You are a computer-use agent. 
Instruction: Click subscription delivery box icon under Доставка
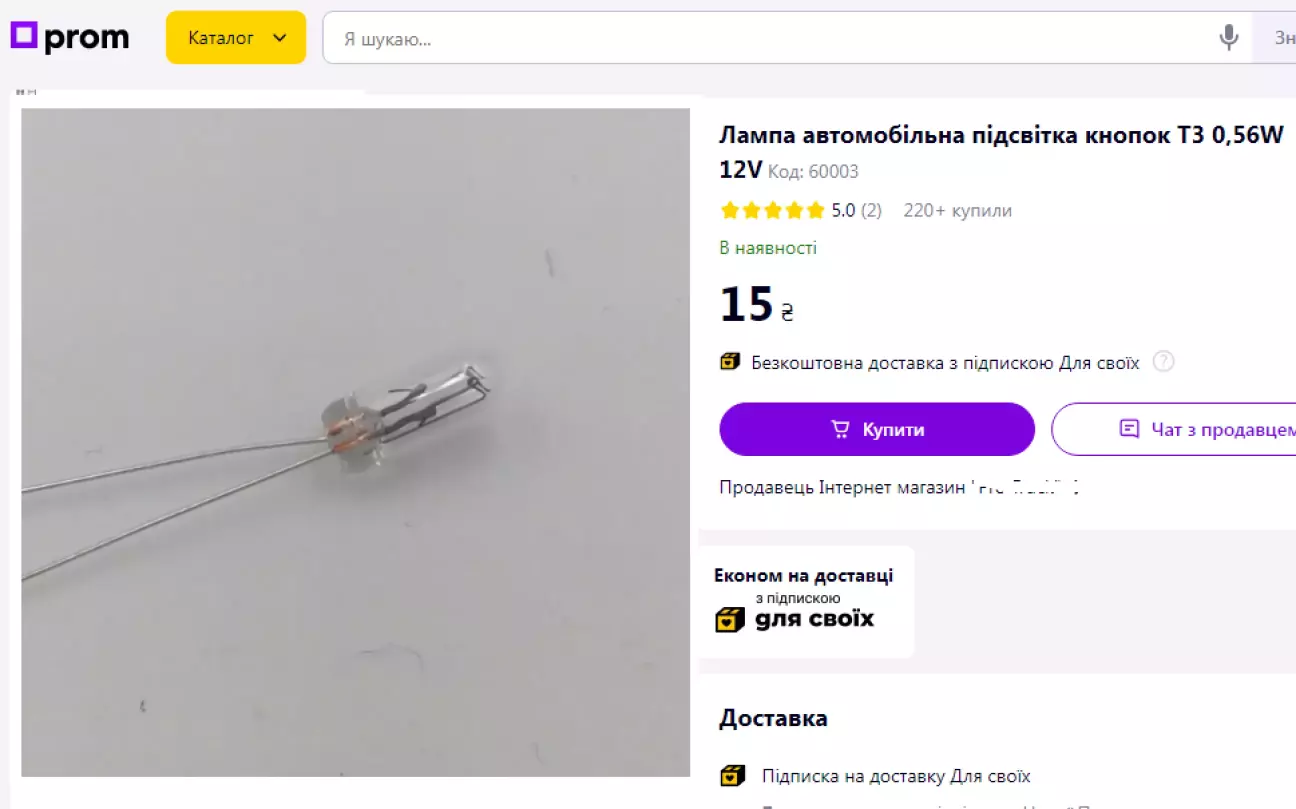tap(733, 776)
